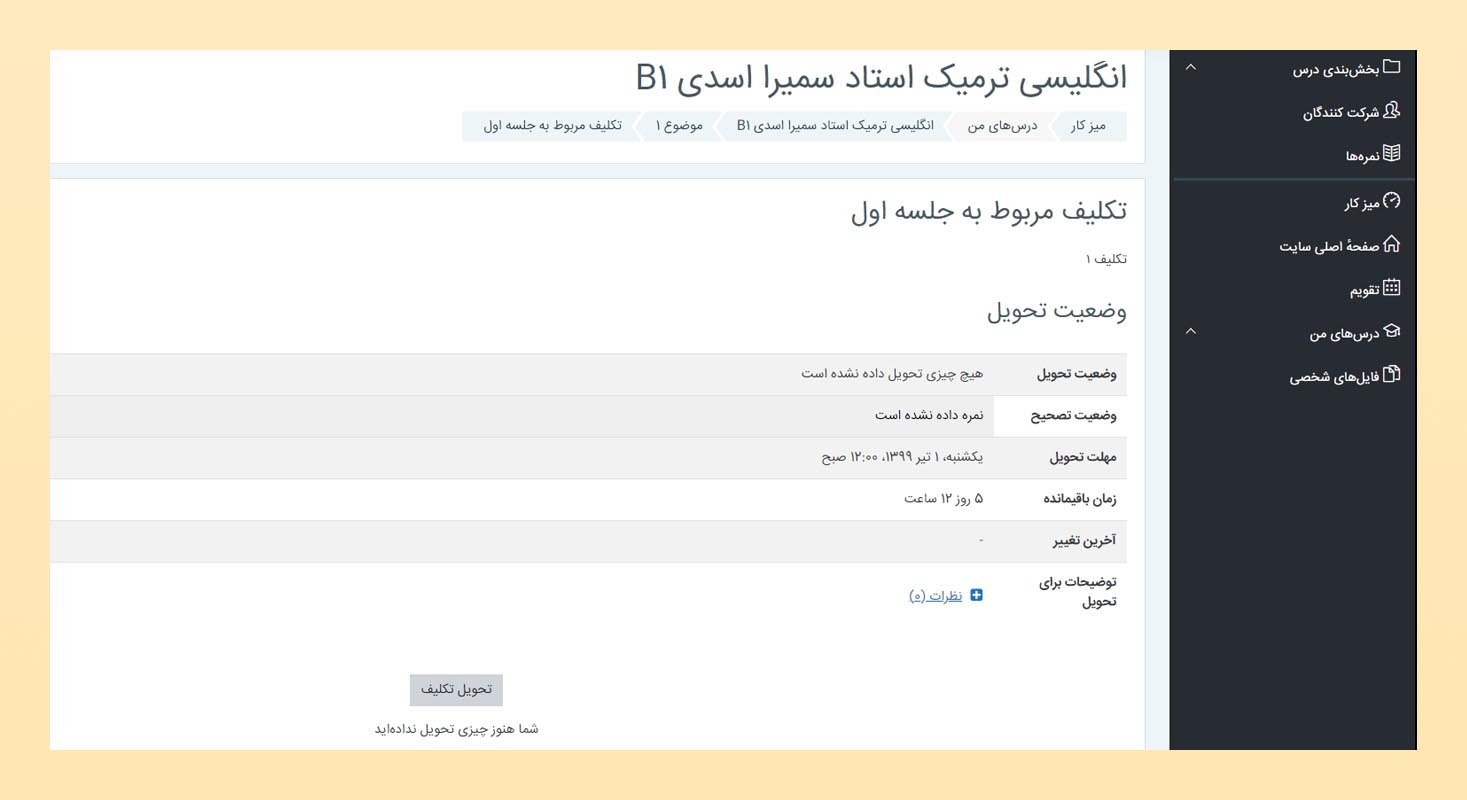Image resolution: width=1467 pixels, height=800 pixels.
Task: Click the مهلت تحویل row label
Action: click(1083, 458)
